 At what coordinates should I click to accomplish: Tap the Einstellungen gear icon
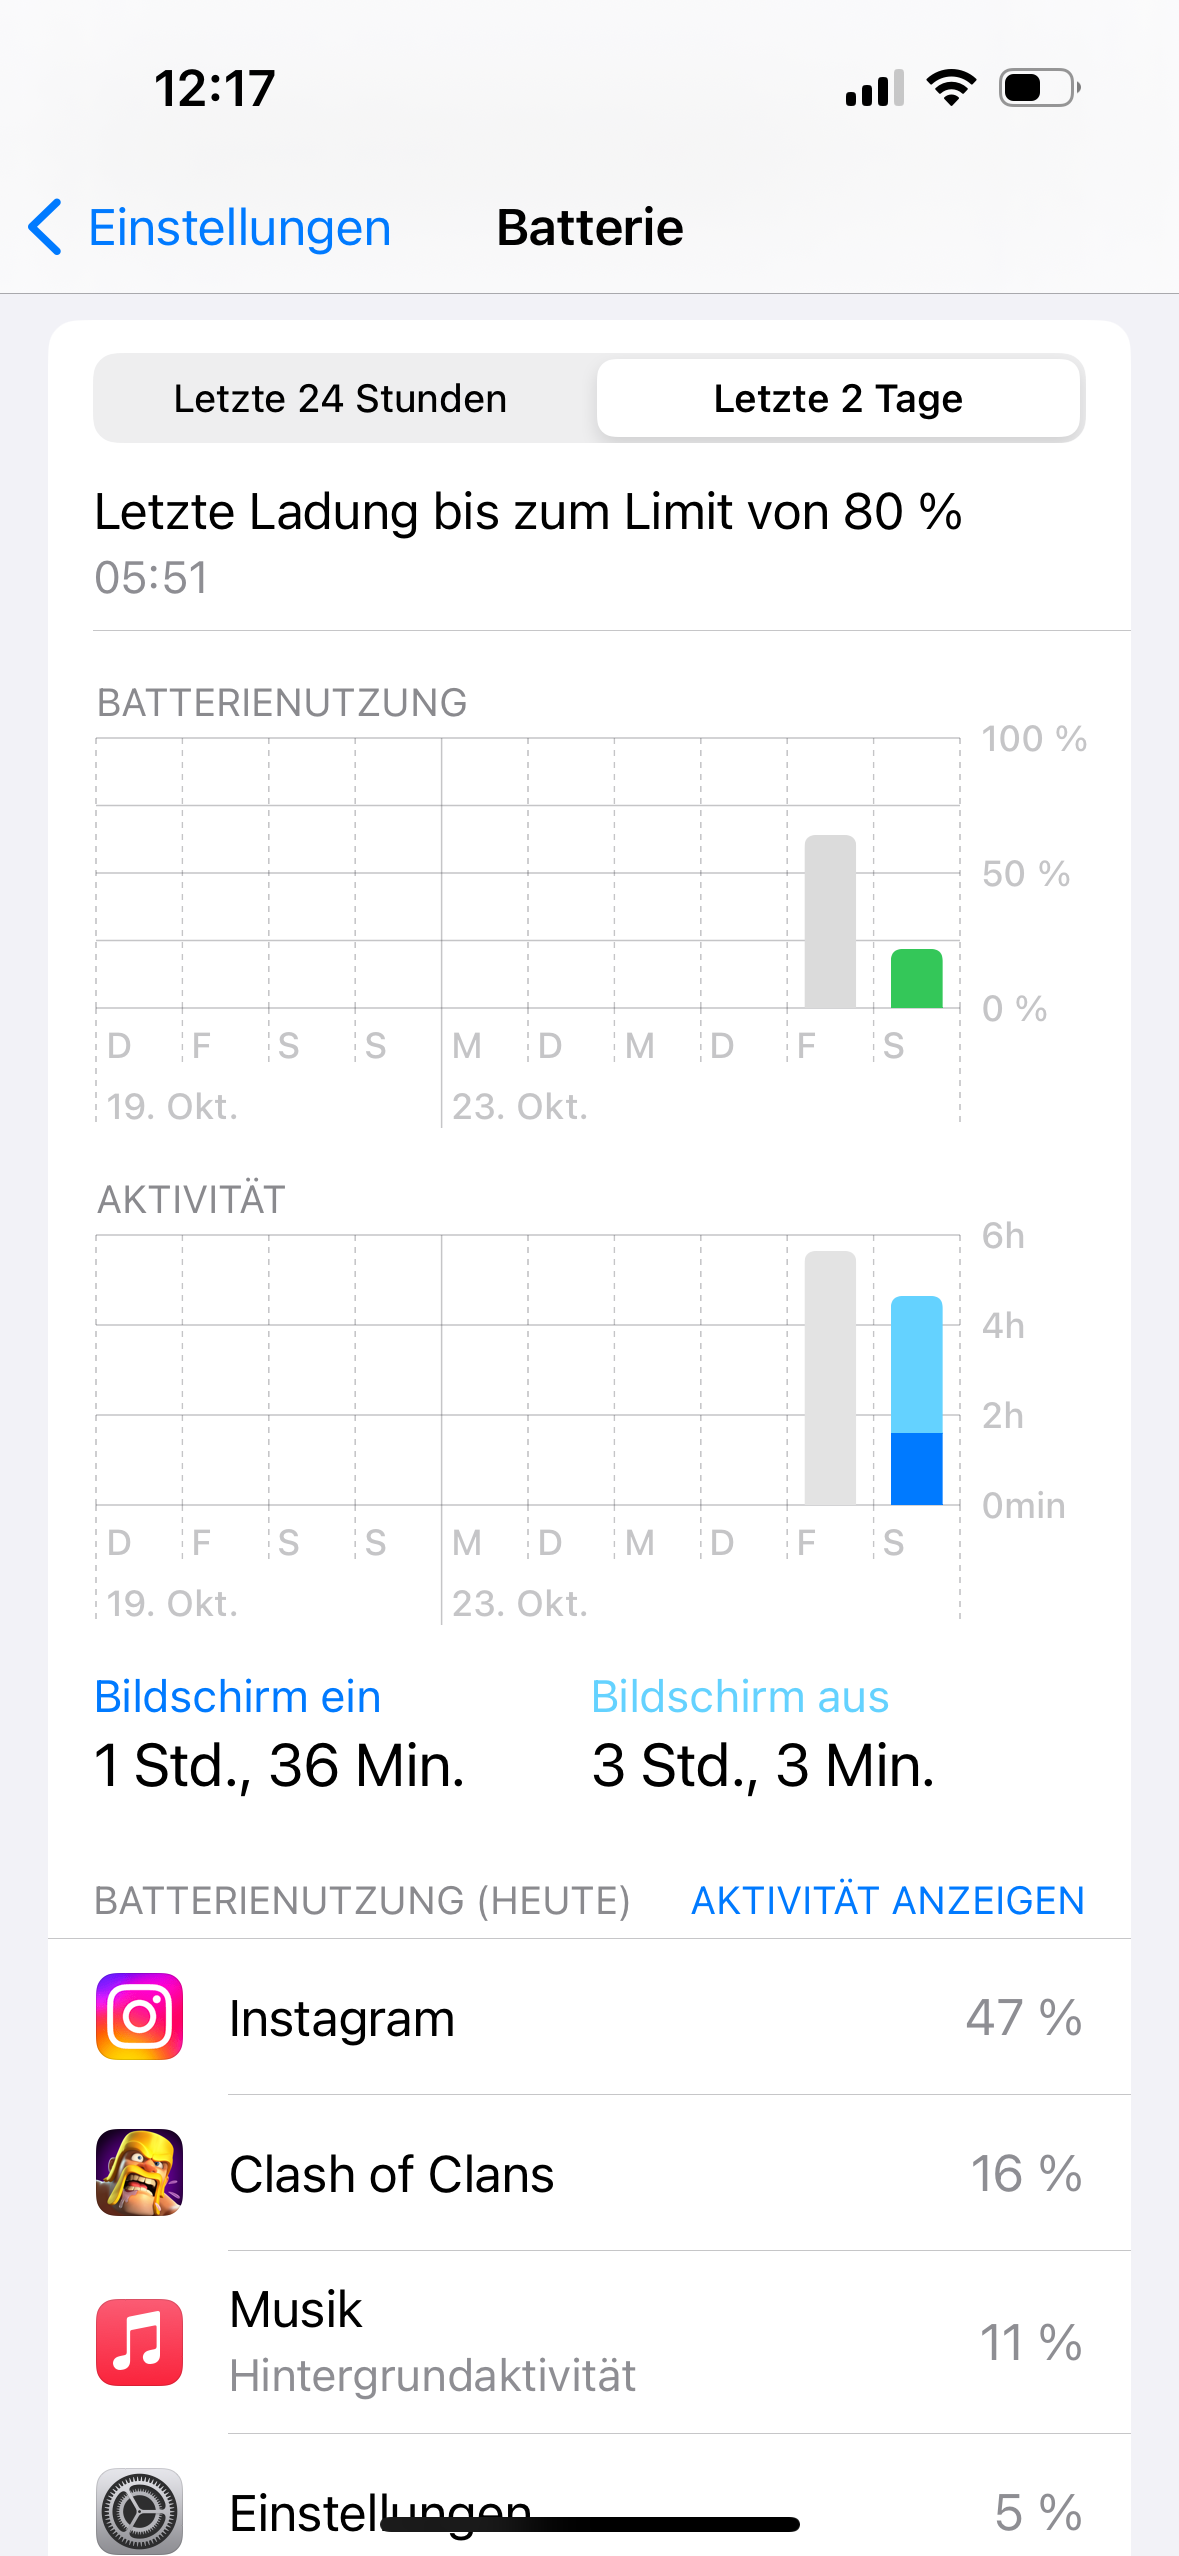pos(139,2510)
